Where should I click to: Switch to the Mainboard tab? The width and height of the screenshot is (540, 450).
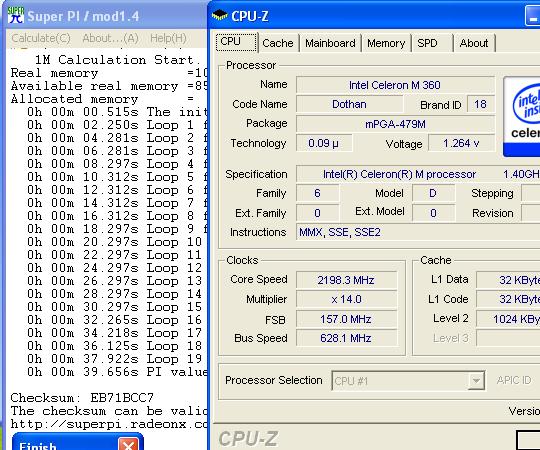click(330, 43)
